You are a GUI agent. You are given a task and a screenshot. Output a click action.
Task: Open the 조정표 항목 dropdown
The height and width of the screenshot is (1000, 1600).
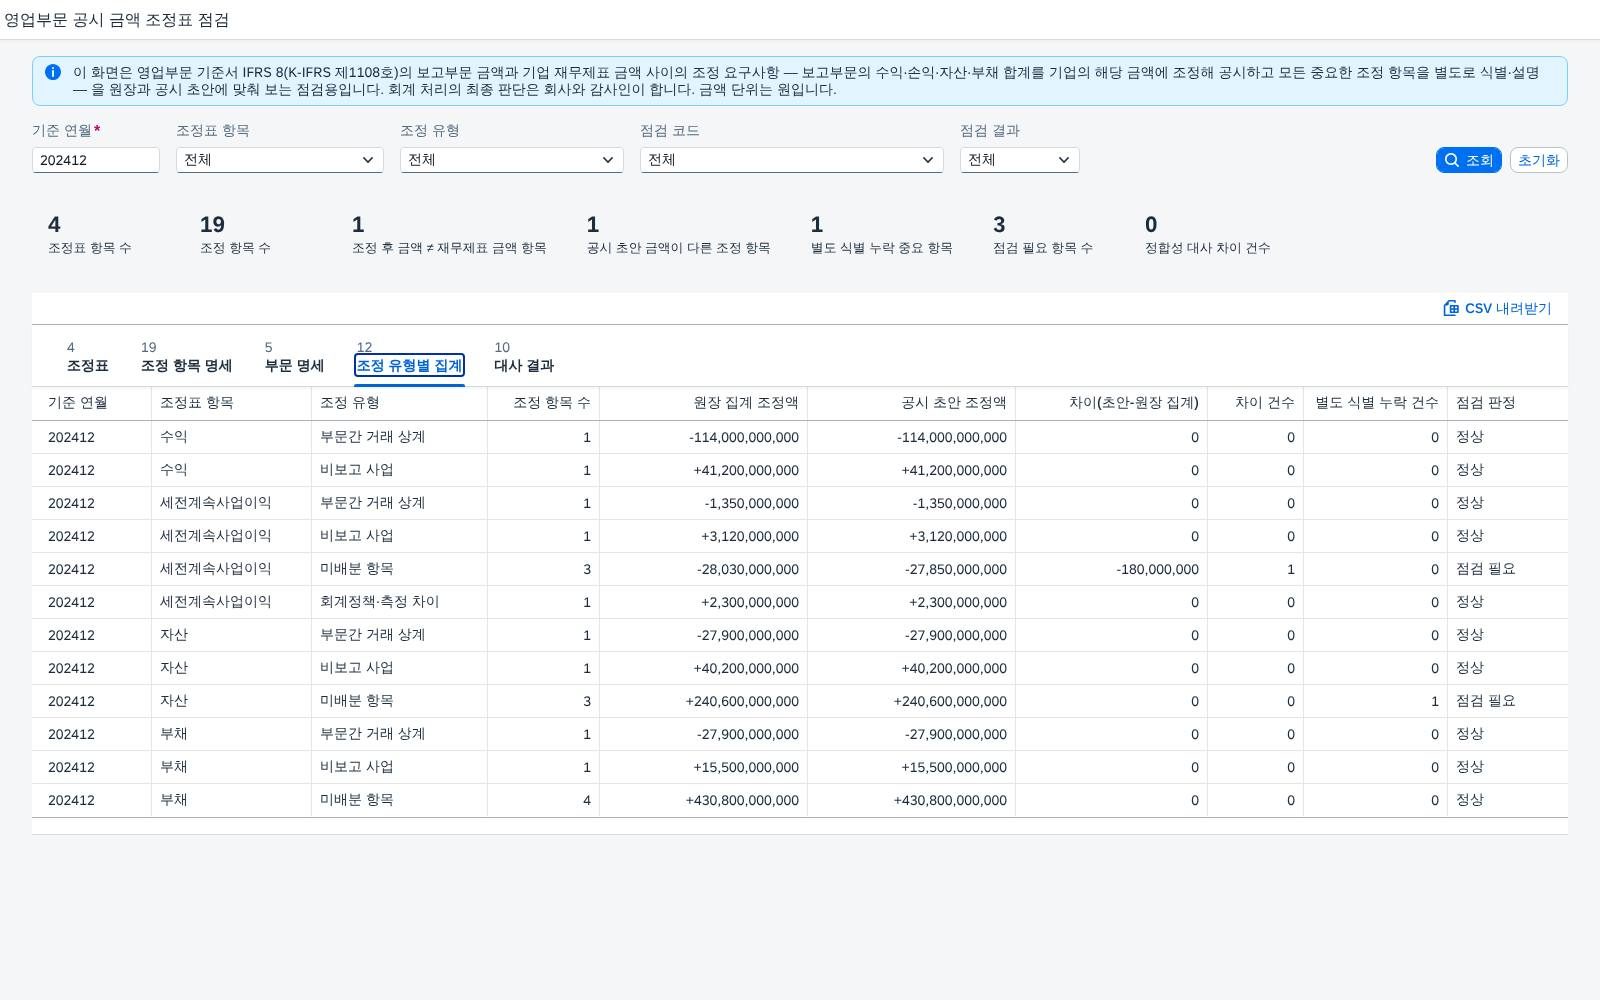coord(280,160)
